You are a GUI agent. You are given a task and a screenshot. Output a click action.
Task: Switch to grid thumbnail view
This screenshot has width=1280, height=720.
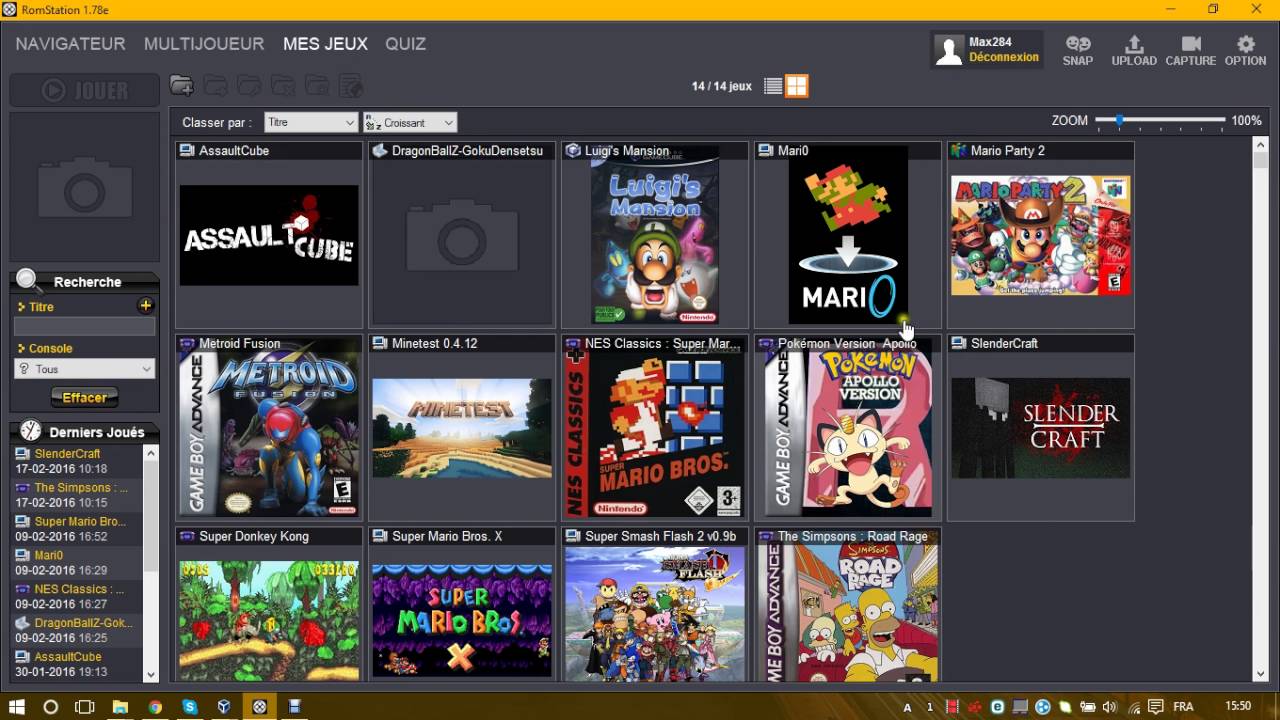point(796,86)
